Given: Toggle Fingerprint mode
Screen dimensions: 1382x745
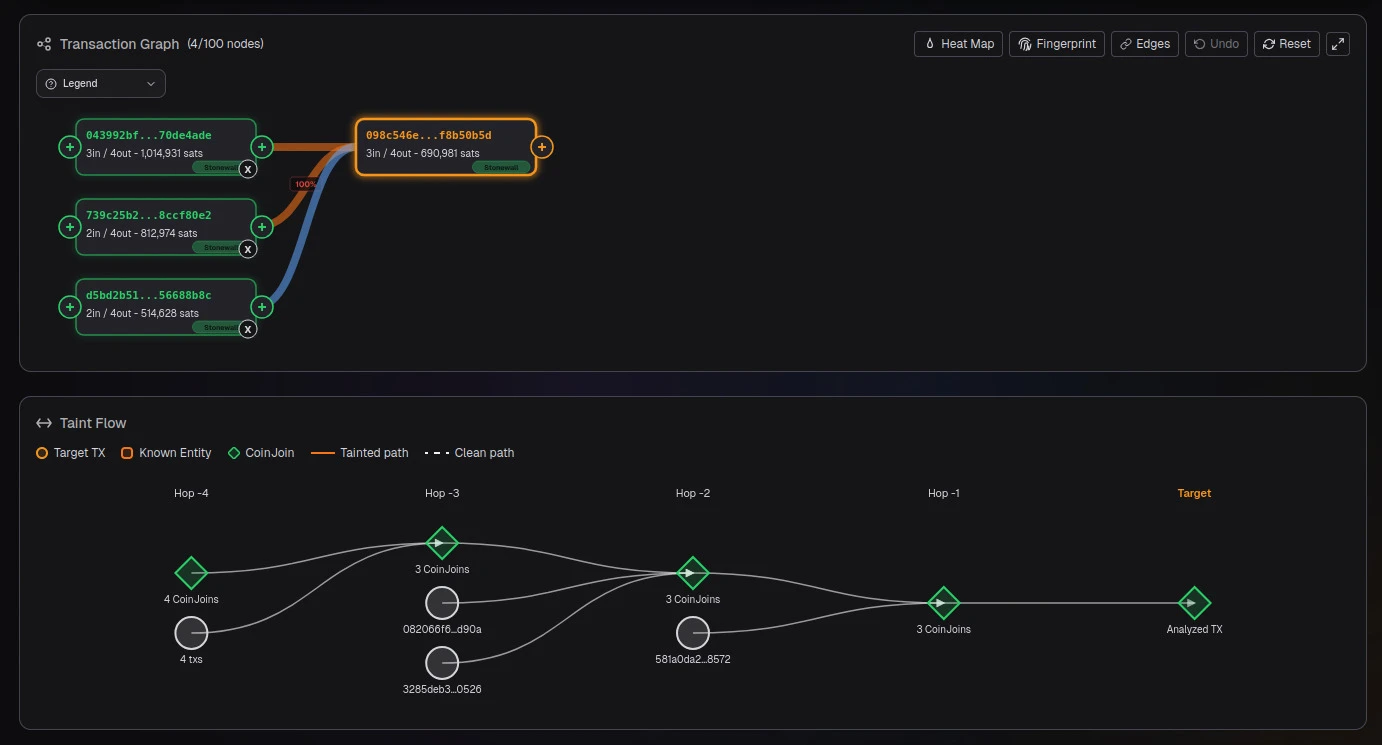Looking at the screenshot, I should coord(1057,44).
